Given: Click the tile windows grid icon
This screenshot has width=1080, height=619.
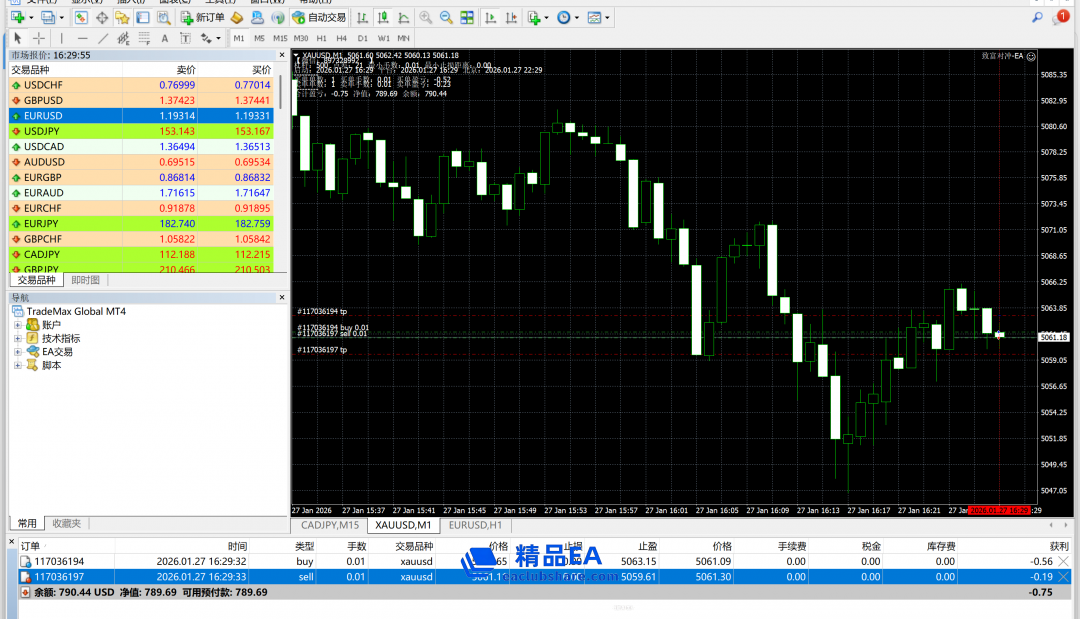Looking at the screenshot, I should click(467, 18).
